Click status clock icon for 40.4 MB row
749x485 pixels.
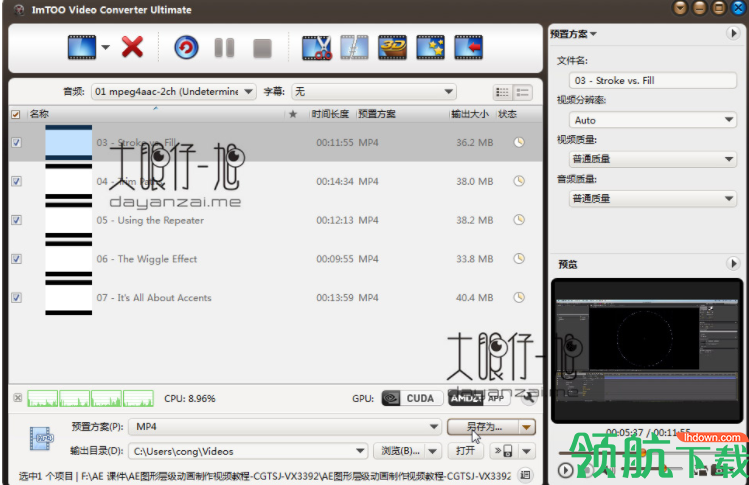[519, 297]
